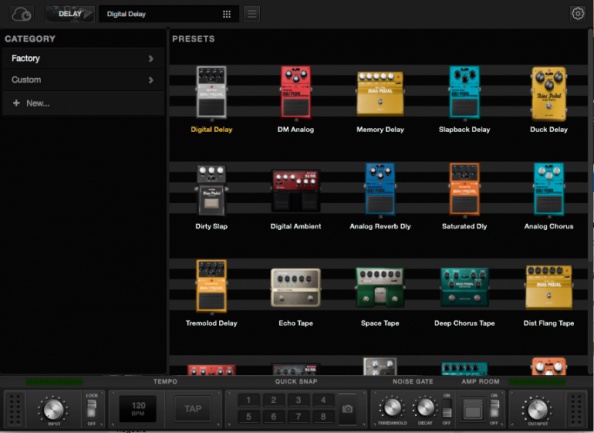Click the Noise Gate DECAY knob

click(425, 408)
